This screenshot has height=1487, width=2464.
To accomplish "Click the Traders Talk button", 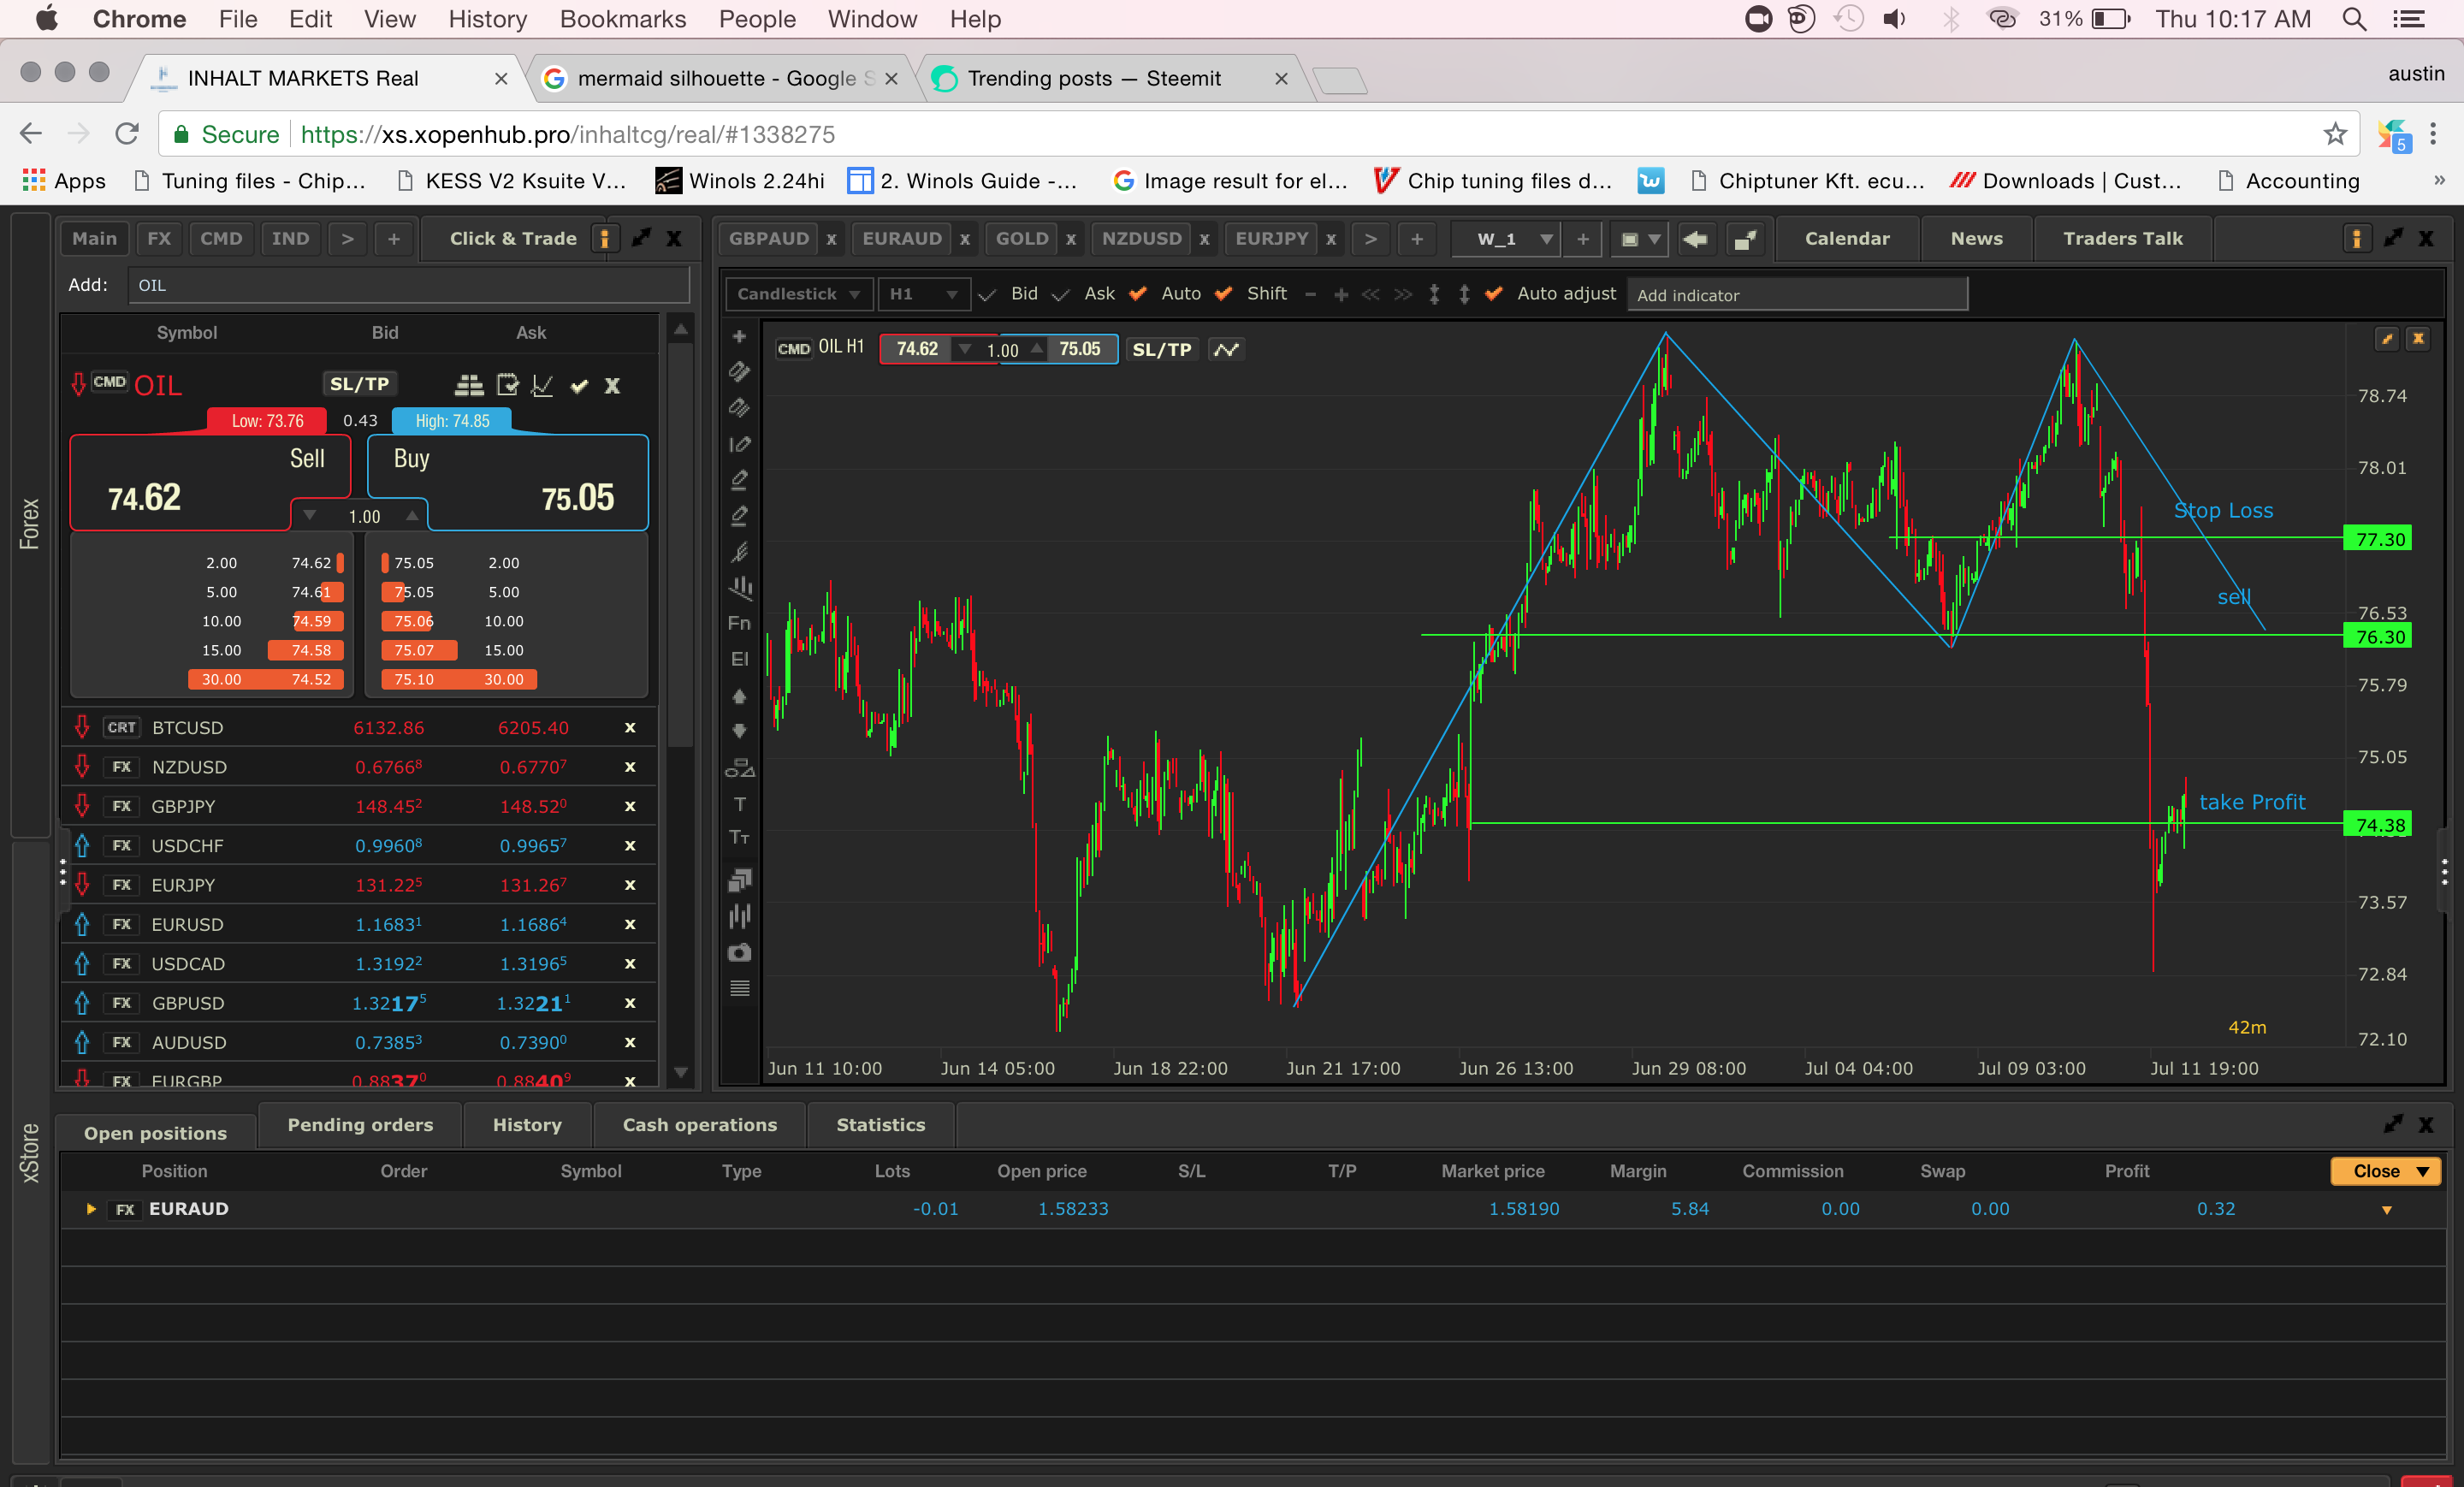I will (2122, 238).
